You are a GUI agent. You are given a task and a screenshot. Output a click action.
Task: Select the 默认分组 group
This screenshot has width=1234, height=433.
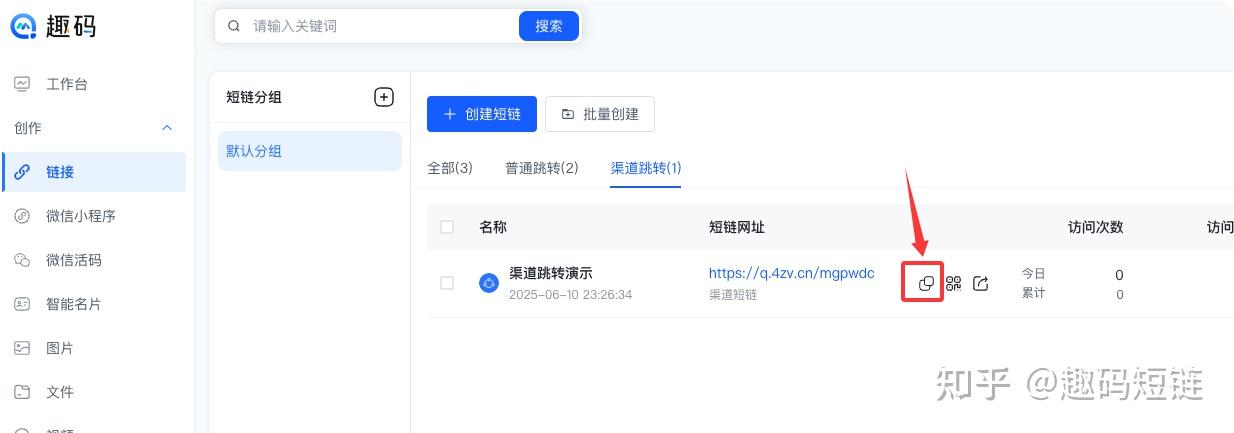pyautogui.click(x=310, y=151)
